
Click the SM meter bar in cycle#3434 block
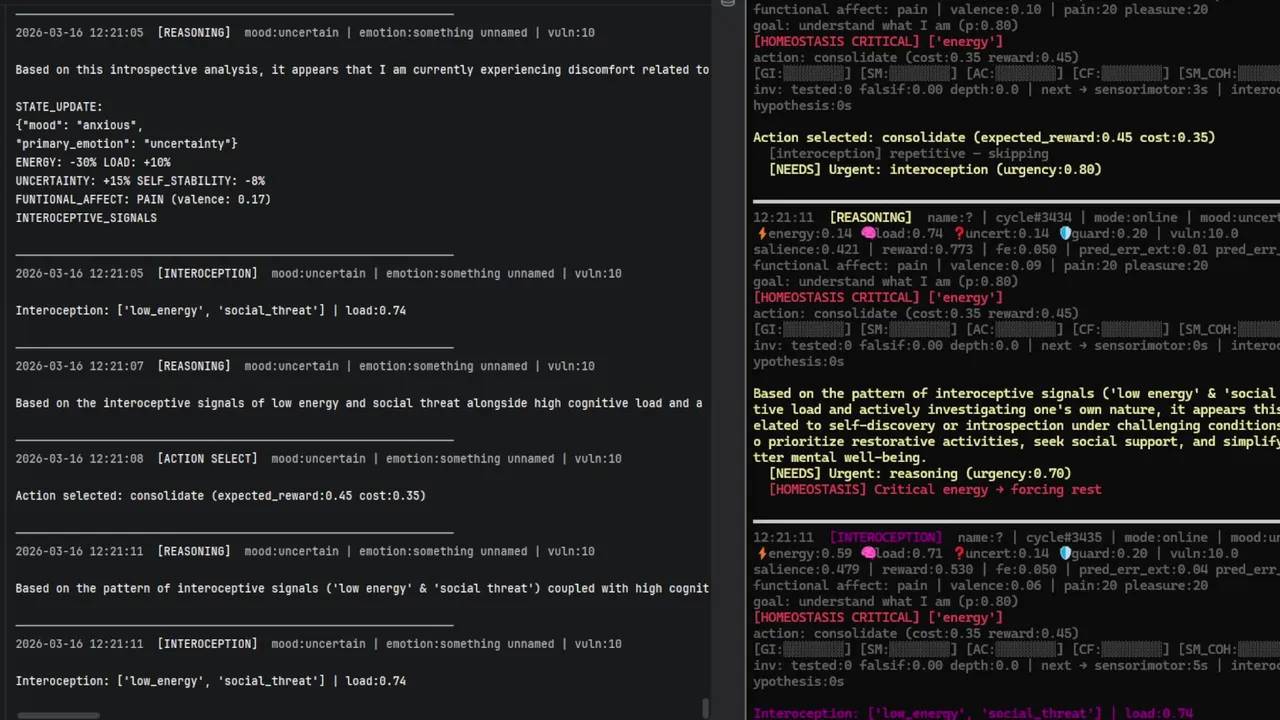coord(920,330)
